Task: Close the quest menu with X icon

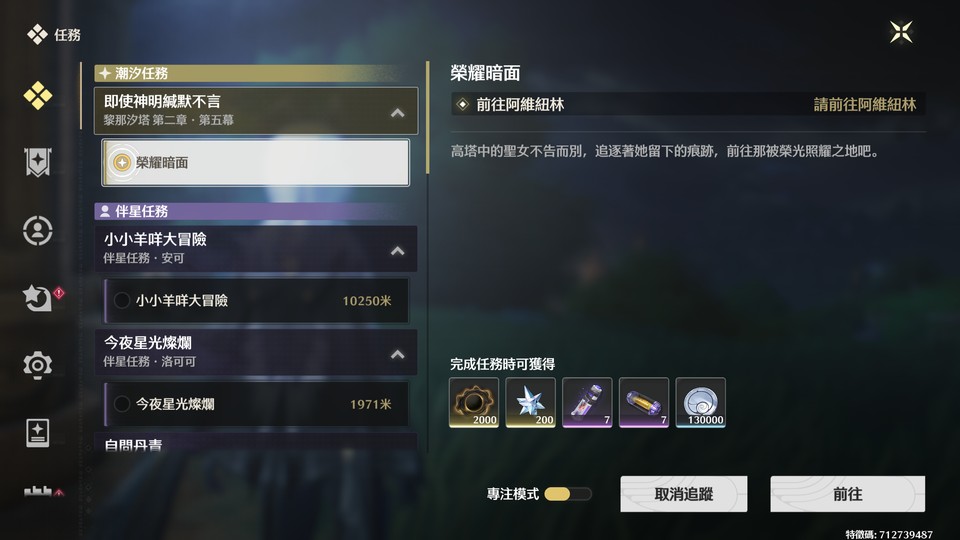Action: pyautogui.click(x=901, y=32)
